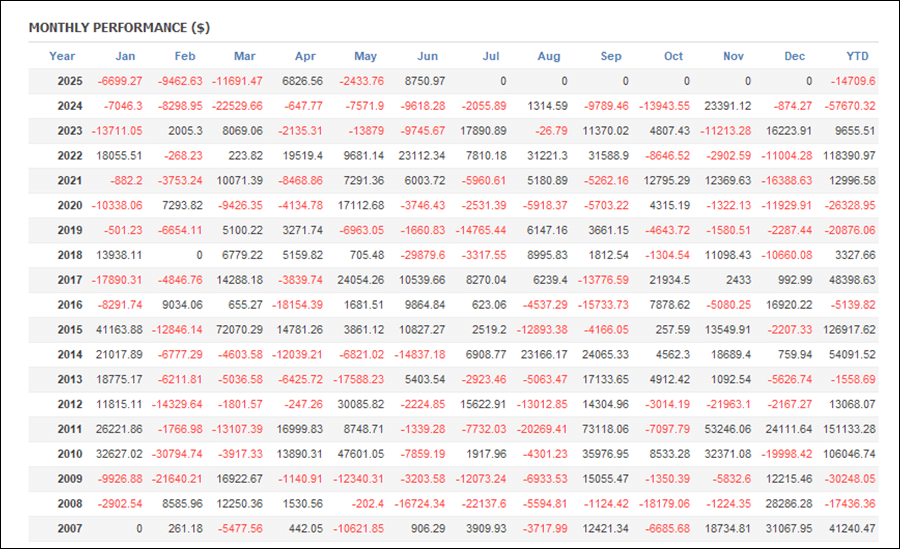Select the 2024 November value 23391.12
The image size is (900, 549).
pyautogui.click(x=728, y=106)
